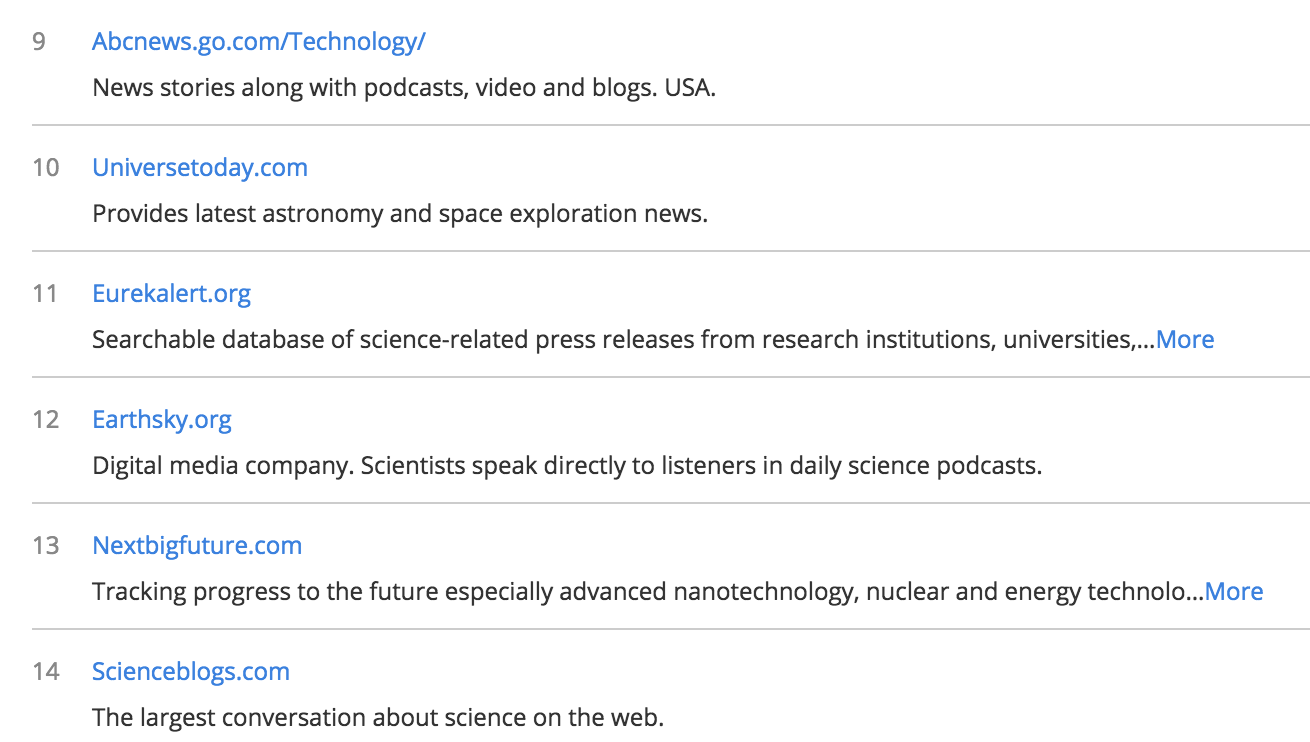Open the Universetoday.com link
Screen dimensions: 1310x742
coord(199,167)
